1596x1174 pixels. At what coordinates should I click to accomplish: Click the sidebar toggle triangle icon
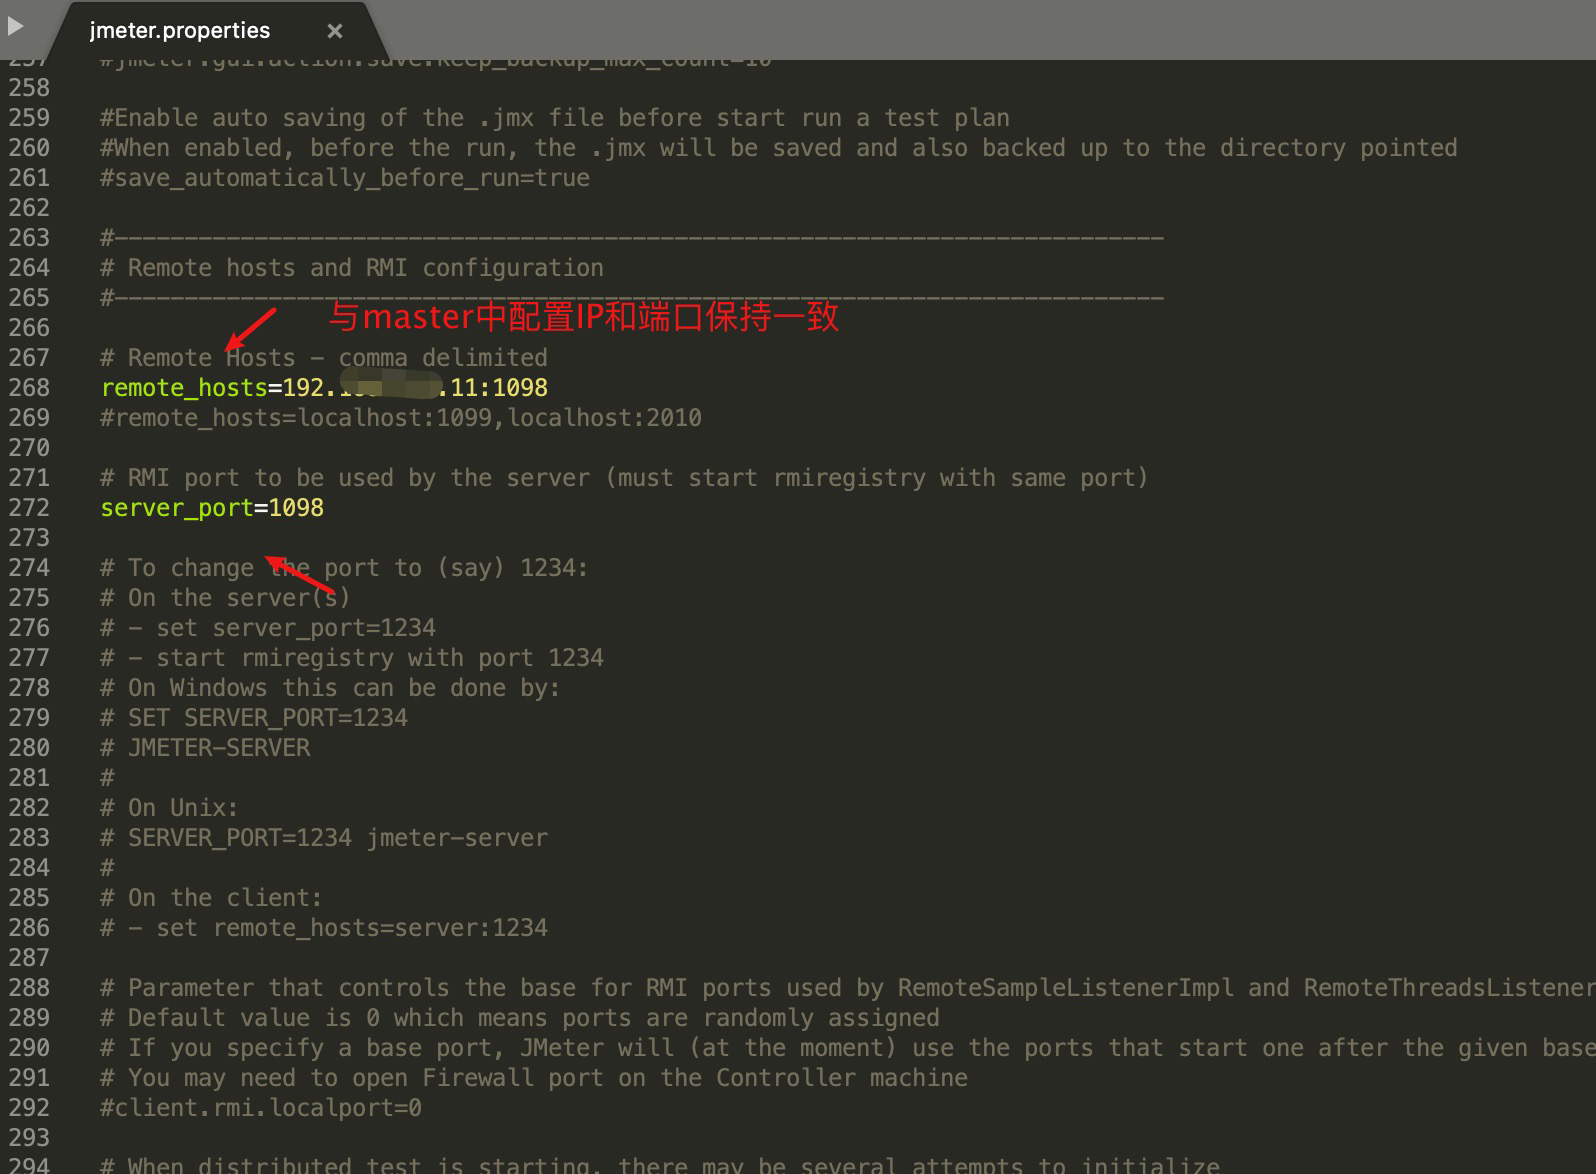point(15,25)
